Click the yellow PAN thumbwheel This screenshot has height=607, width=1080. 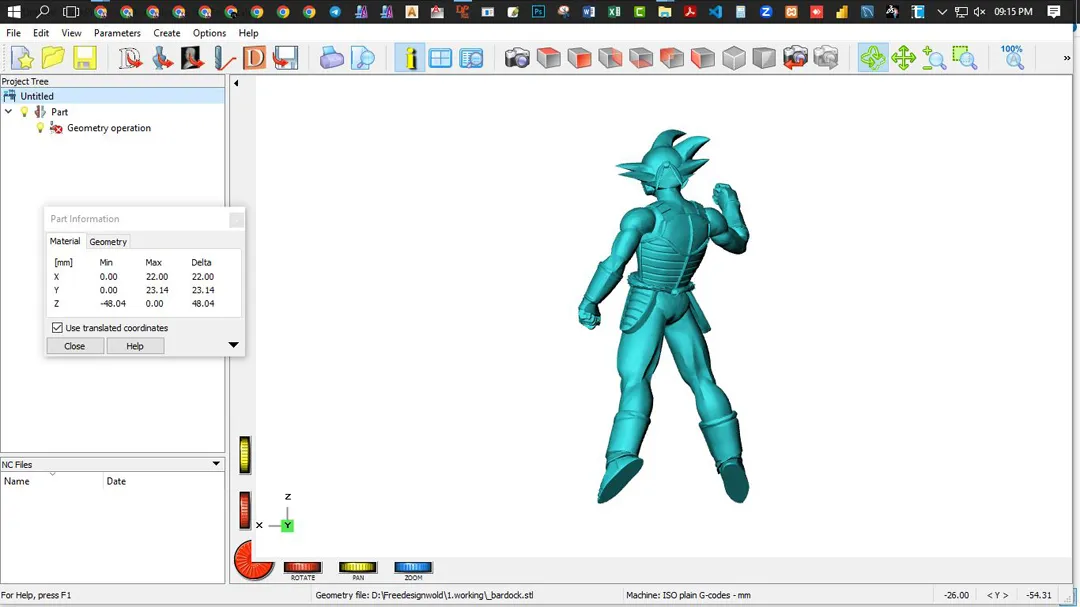[x=357, y=567]
